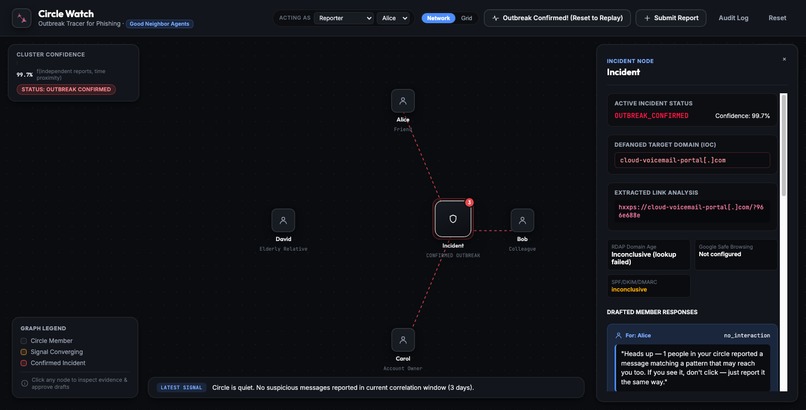Viewport: 806px width, 410px height.
Task: Click the SPF/DKIM/DMARC inconclusive result
Action: (649, 286)
